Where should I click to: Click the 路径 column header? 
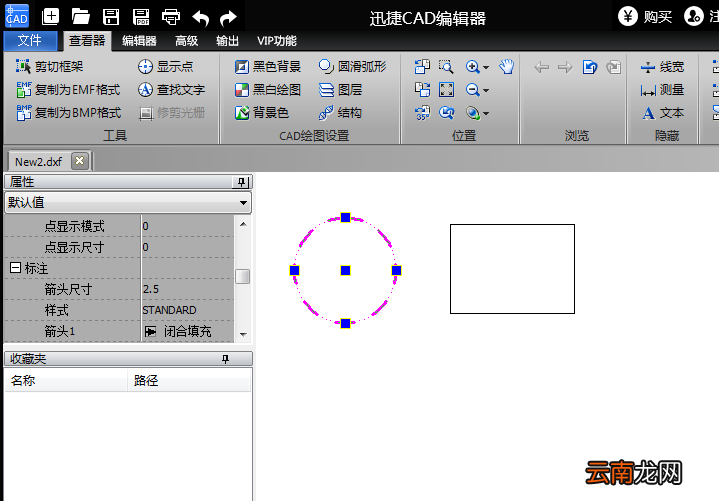(x=189, y=380)
